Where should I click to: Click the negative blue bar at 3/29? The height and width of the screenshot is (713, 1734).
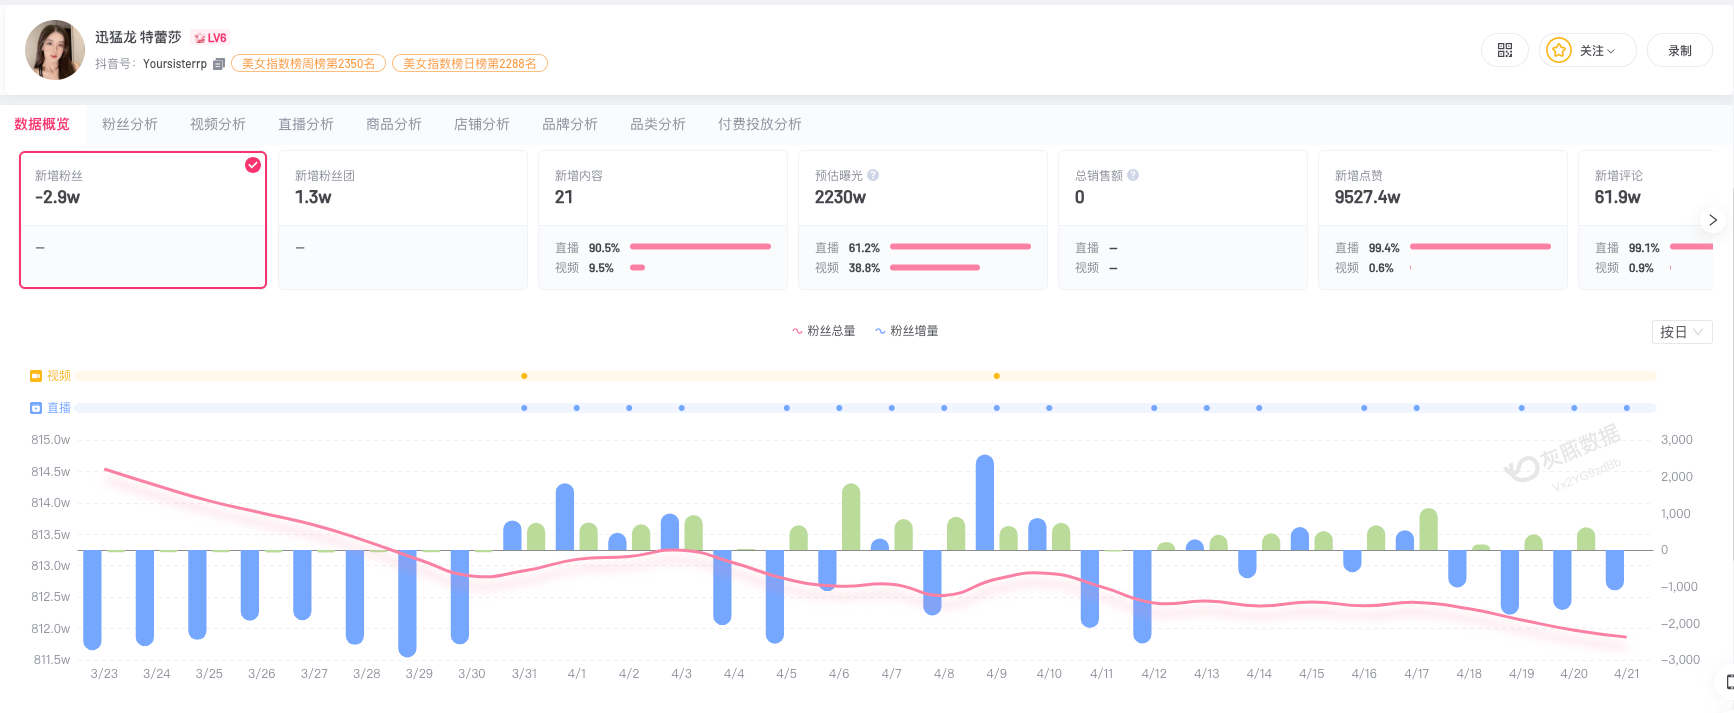point(407,603)
